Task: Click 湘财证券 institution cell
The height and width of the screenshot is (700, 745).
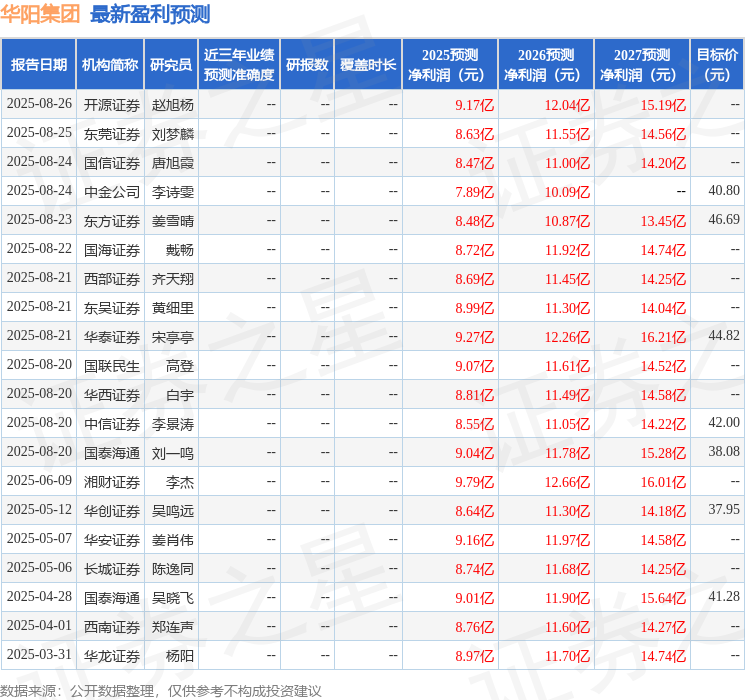Action: tap(112, 482)
